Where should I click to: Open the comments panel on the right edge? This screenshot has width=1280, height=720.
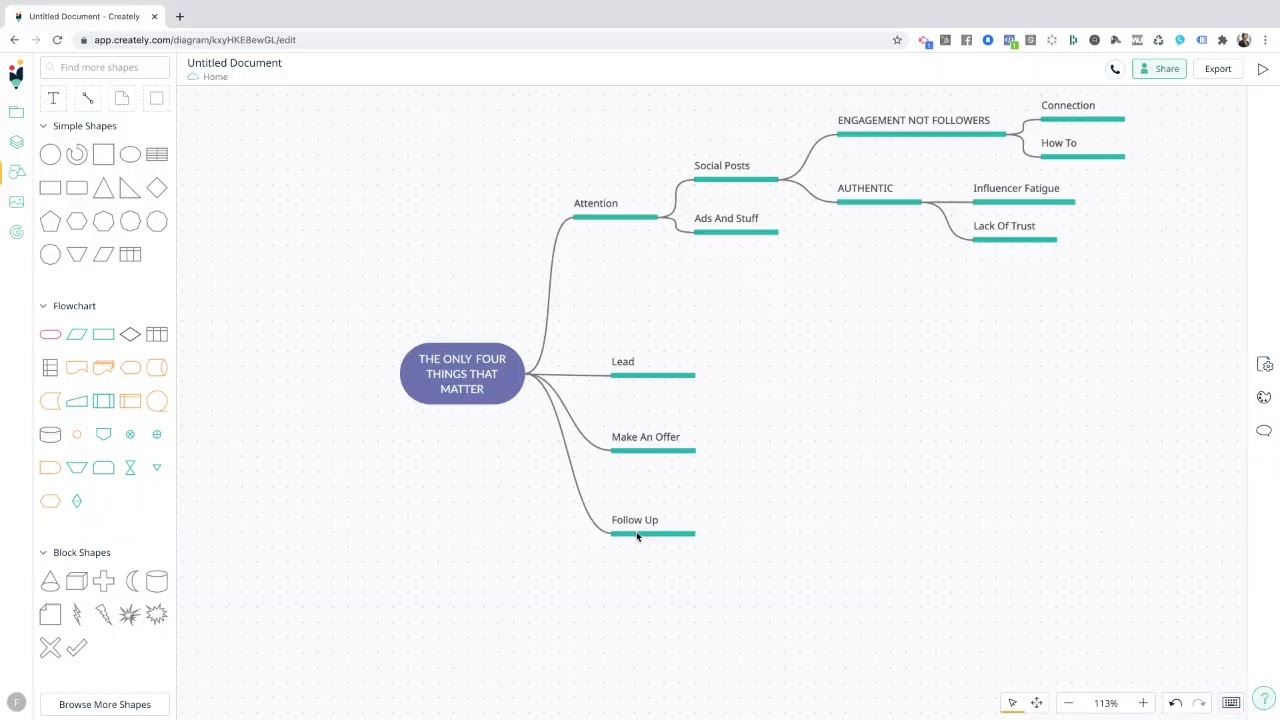pyautogui.click(x=1264, y=431)
